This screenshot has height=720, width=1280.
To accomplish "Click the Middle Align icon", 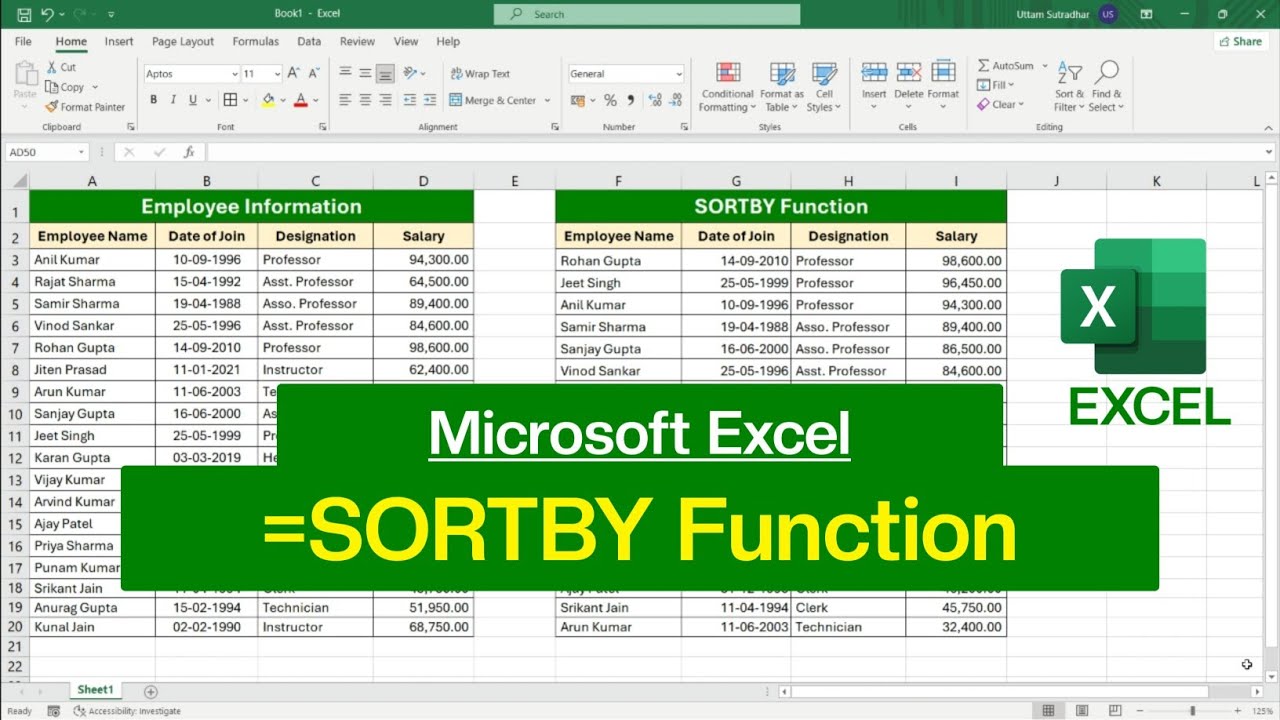I will pos(365,73).
